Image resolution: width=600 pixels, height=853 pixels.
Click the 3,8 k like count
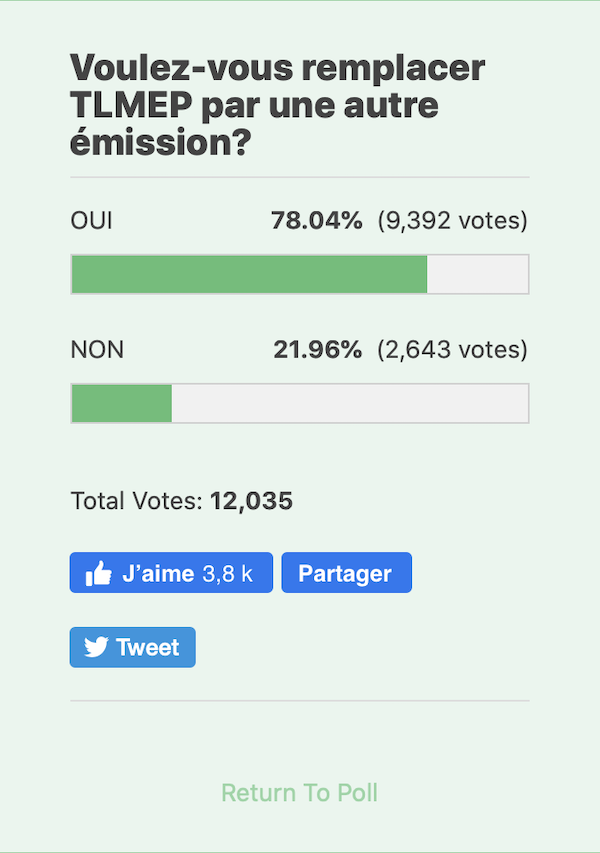[x=227, y=574]
